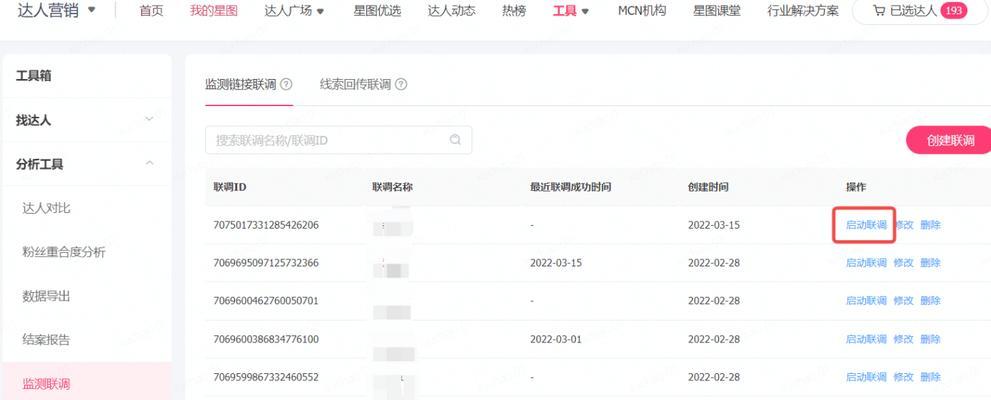Click 删除 for ID 7075017331285426206

tap(930, 225)
